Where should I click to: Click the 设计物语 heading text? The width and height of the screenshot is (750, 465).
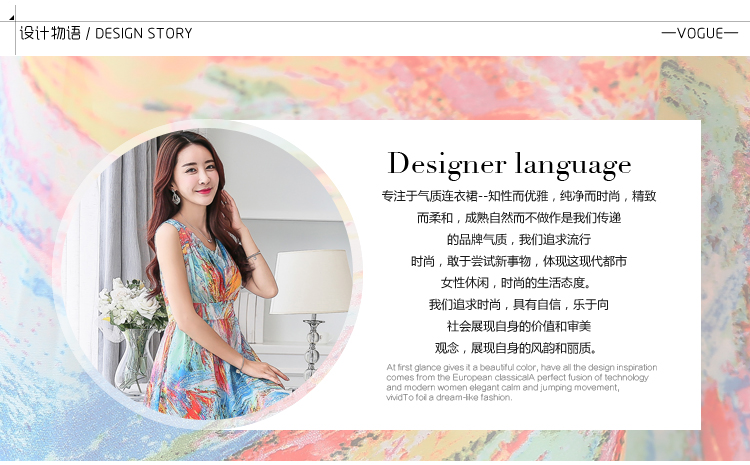50,33
